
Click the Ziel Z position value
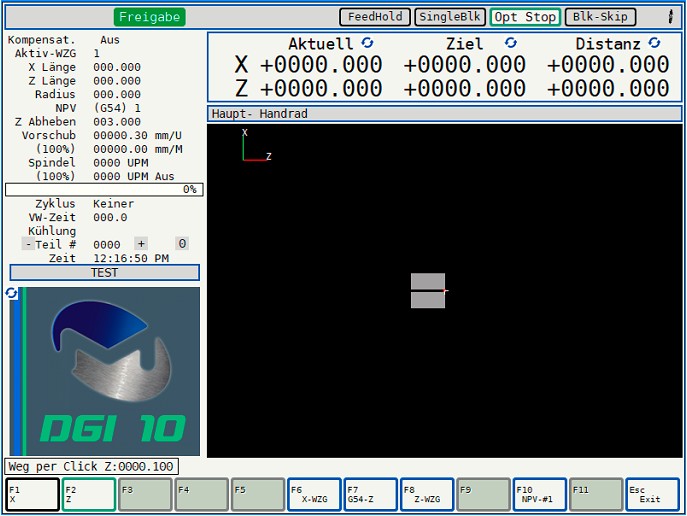pyautogui.click(x=464, y=88)
